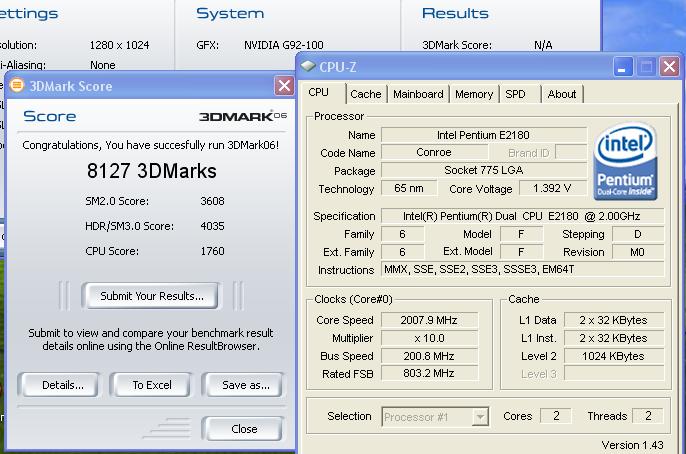686x454 pixels.
Task: Close the 3DMark Score dialog
Action: pos(284,85)
